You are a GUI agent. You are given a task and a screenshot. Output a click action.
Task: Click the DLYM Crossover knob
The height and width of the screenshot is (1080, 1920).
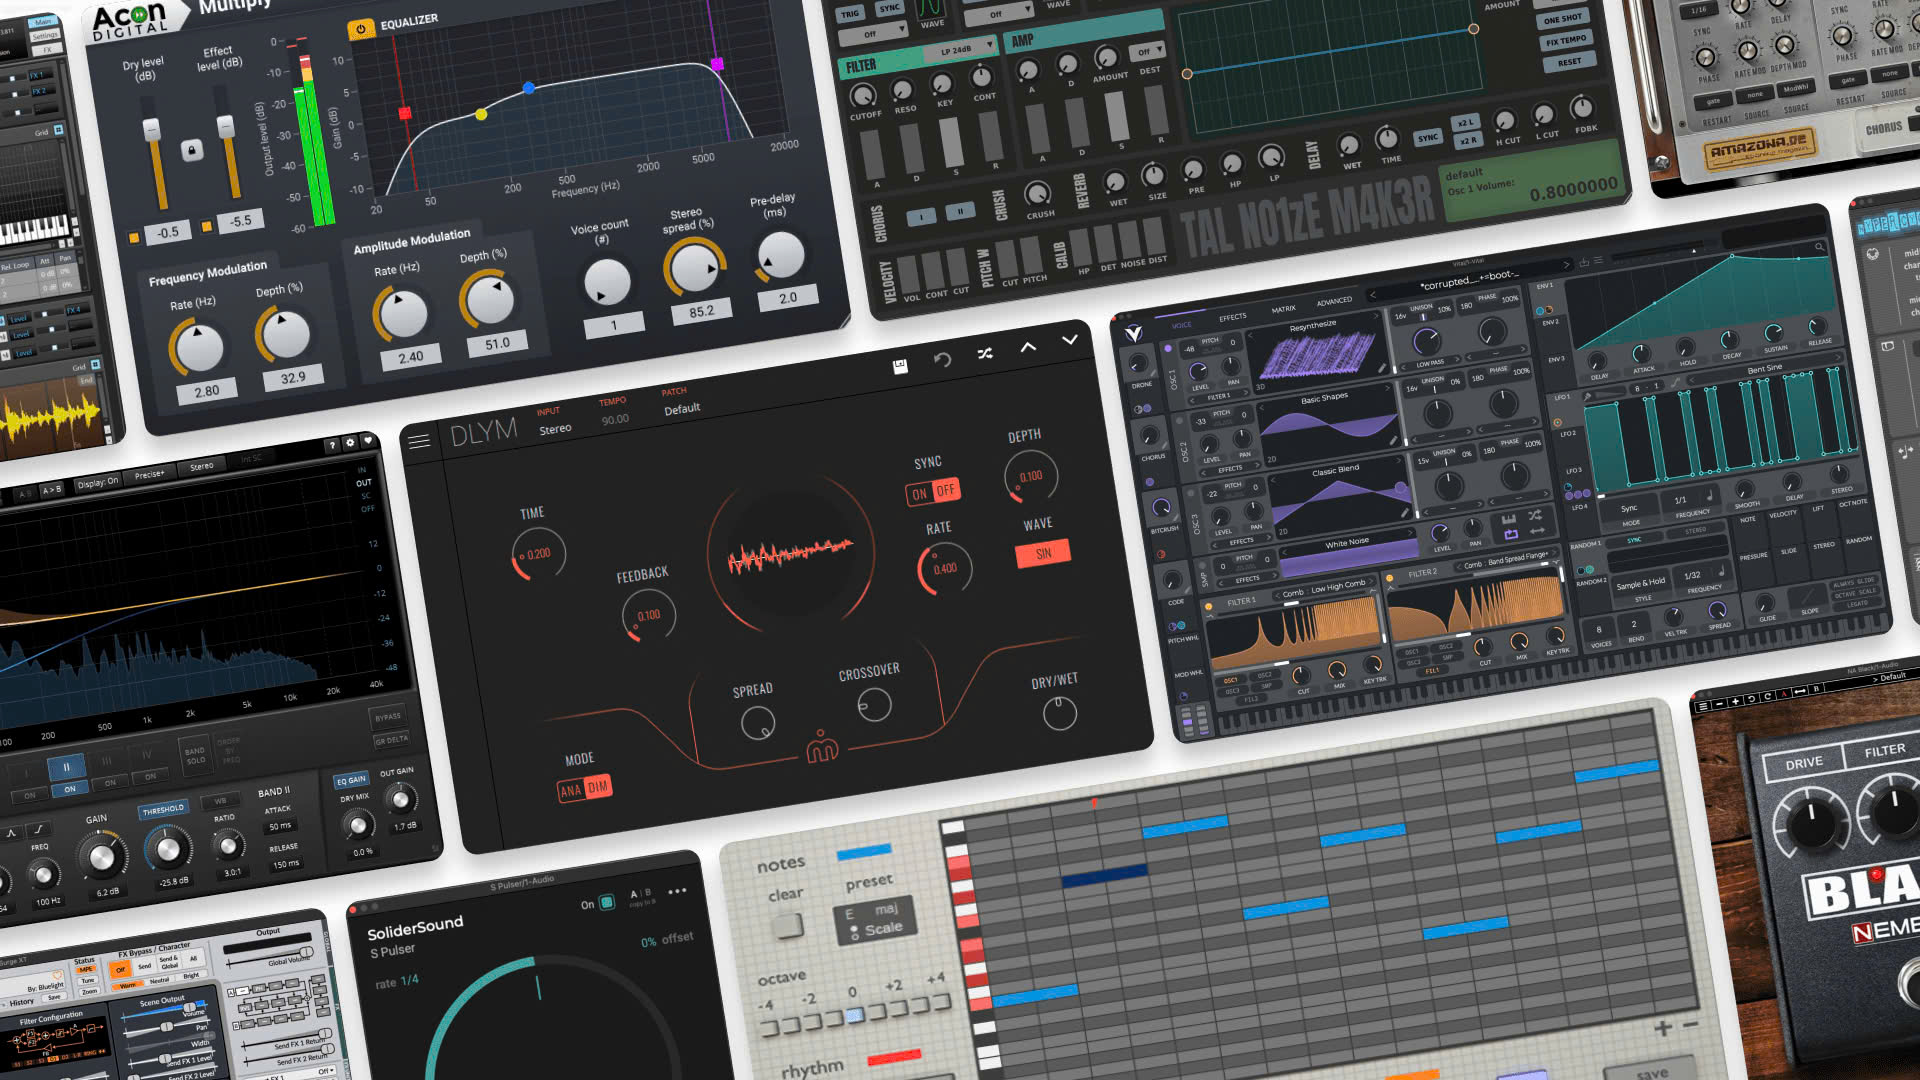[875, 706]
